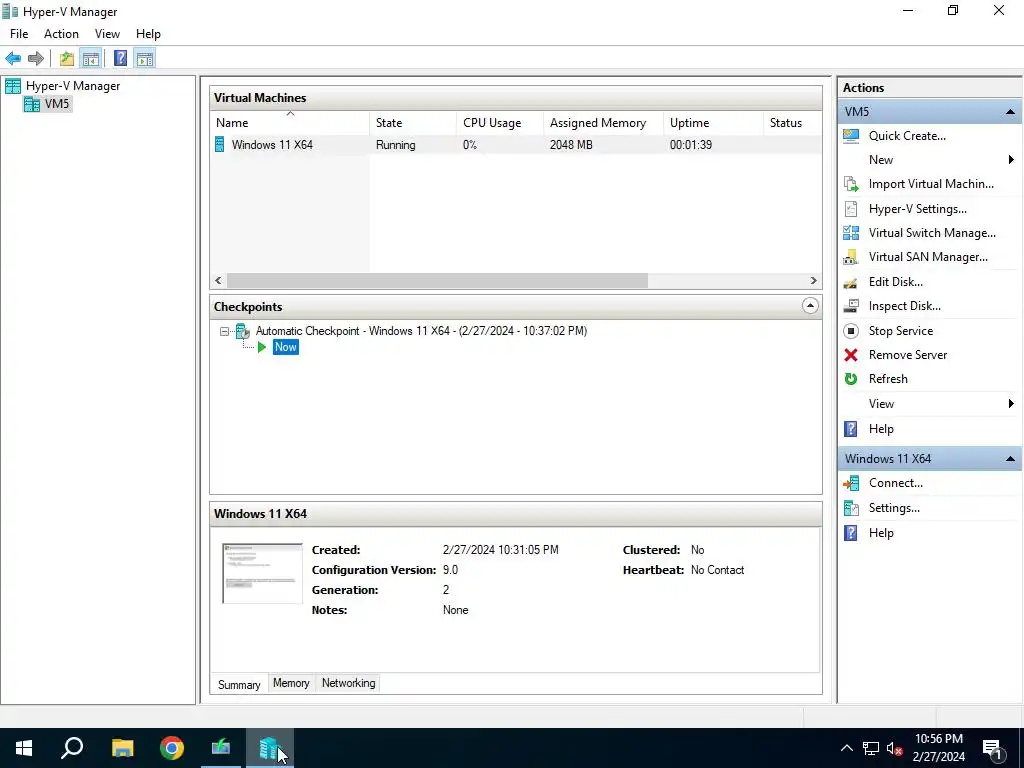Switch to the Networking tab

point(349,683)
